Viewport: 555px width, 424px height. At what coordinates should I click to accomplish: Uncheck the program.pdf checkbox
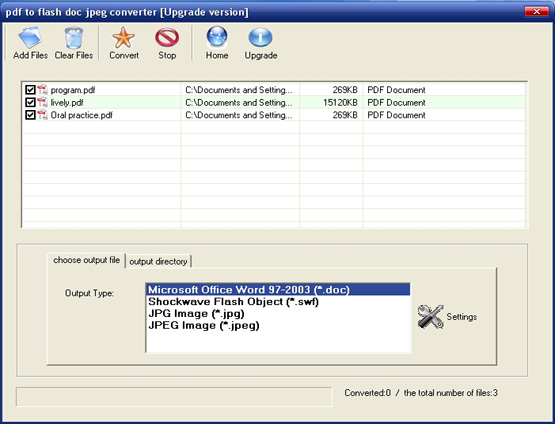click(30, 90)
